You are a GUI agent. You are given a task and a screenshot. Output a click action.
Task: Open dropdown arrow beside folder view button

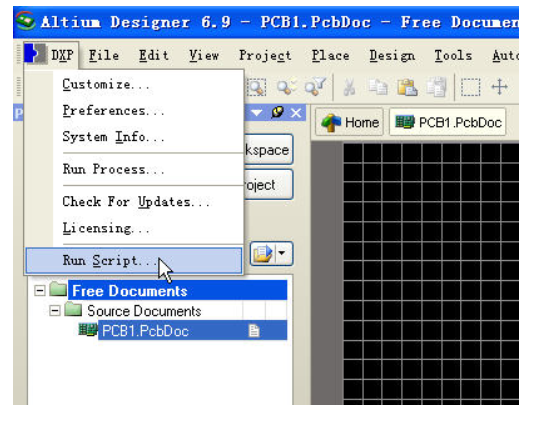[283, 253]
